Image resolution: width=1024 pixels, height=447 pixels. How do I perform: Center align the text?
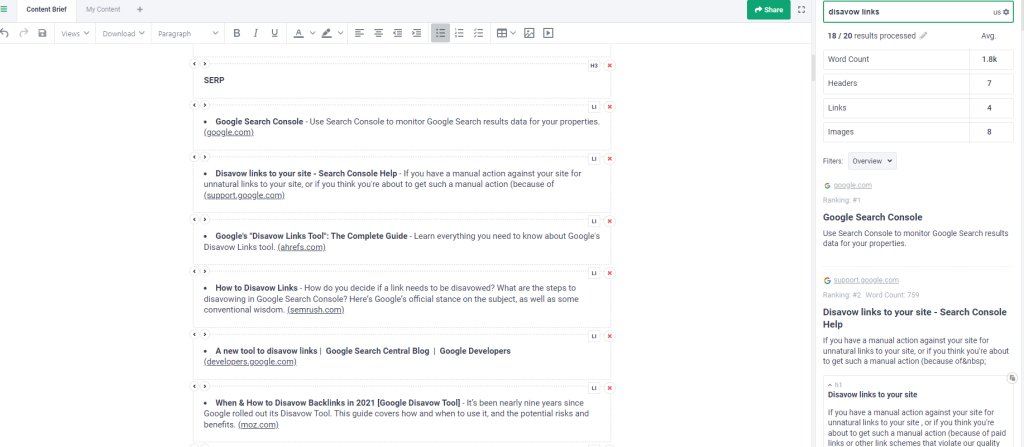click(x=378, y=33)
